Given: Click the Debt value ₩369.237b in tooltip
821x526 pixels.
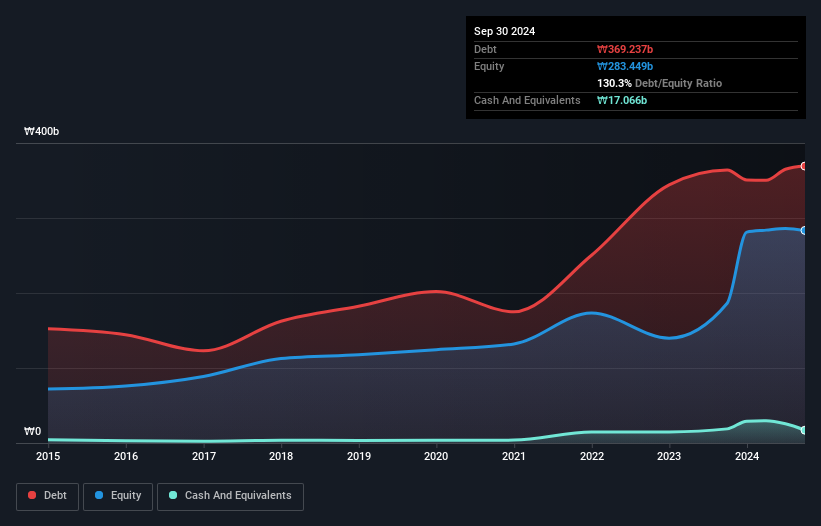Looking at the screenshot, I should (625, 49).
